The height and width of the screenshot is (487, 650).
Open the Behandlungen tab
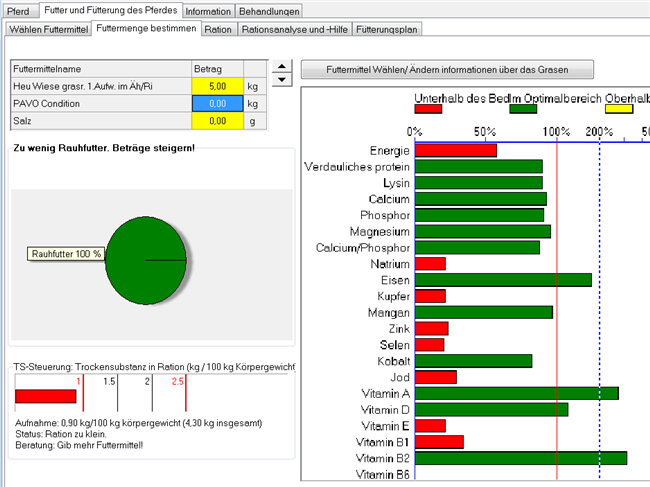click(269, 11)
